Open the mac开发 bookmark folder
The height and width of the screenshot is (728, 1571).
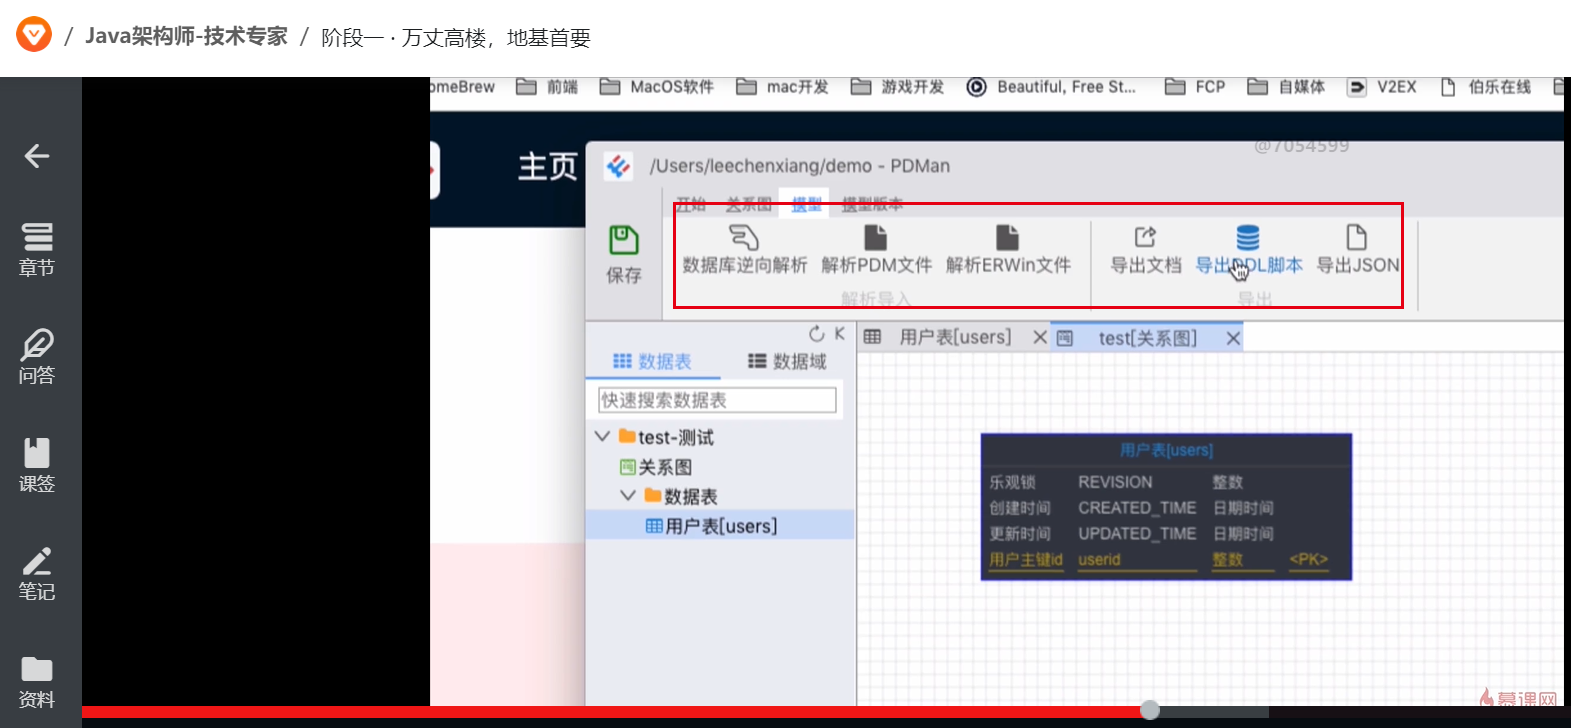783,87
